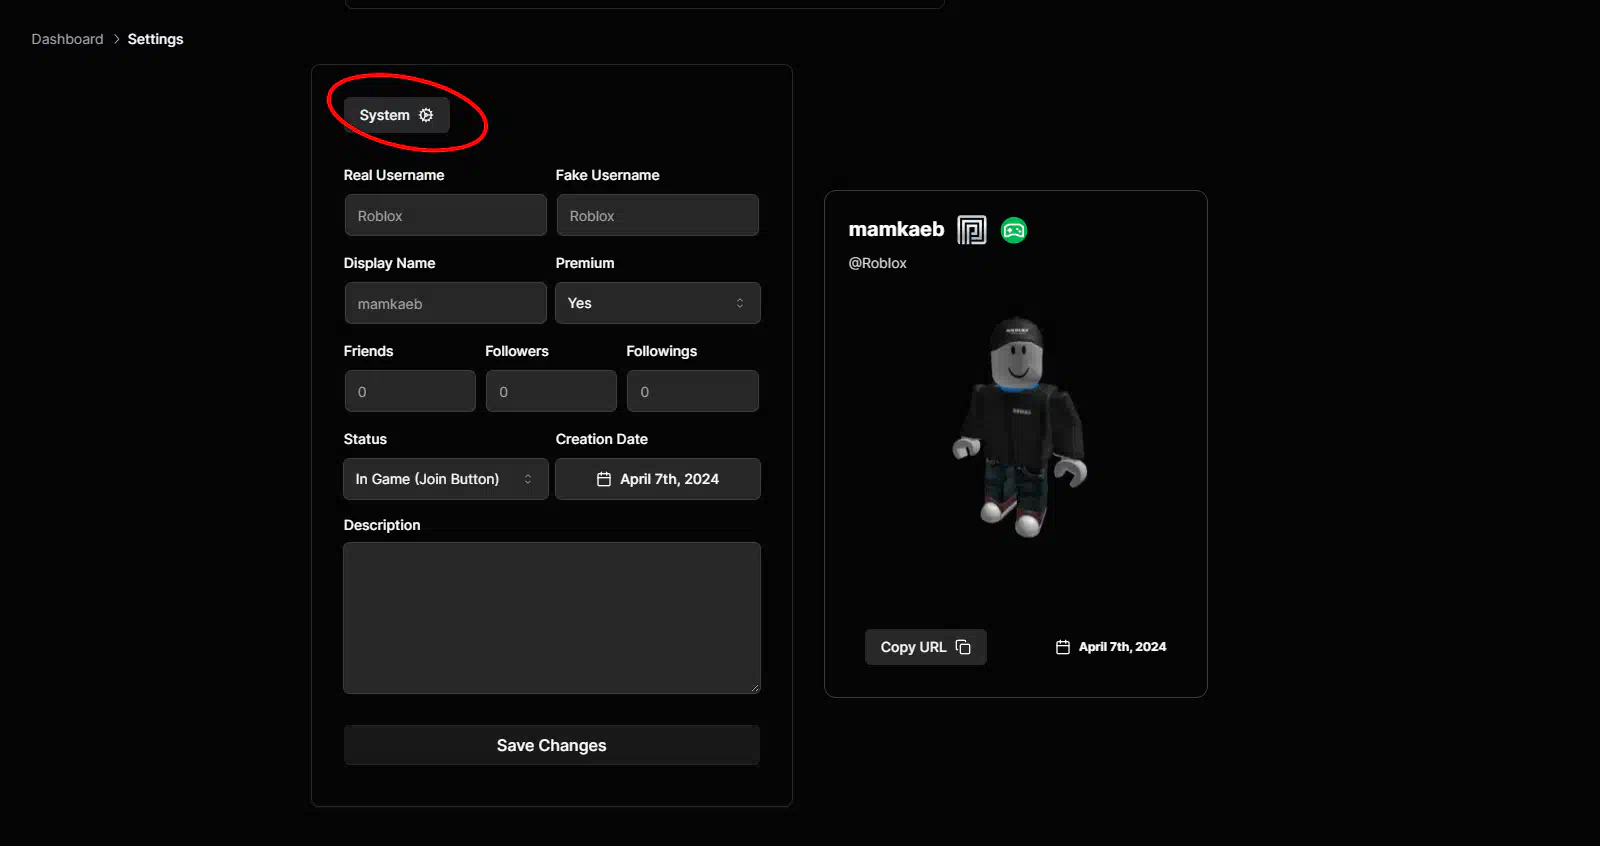
Task: Click the Description label
Action: 382,525
